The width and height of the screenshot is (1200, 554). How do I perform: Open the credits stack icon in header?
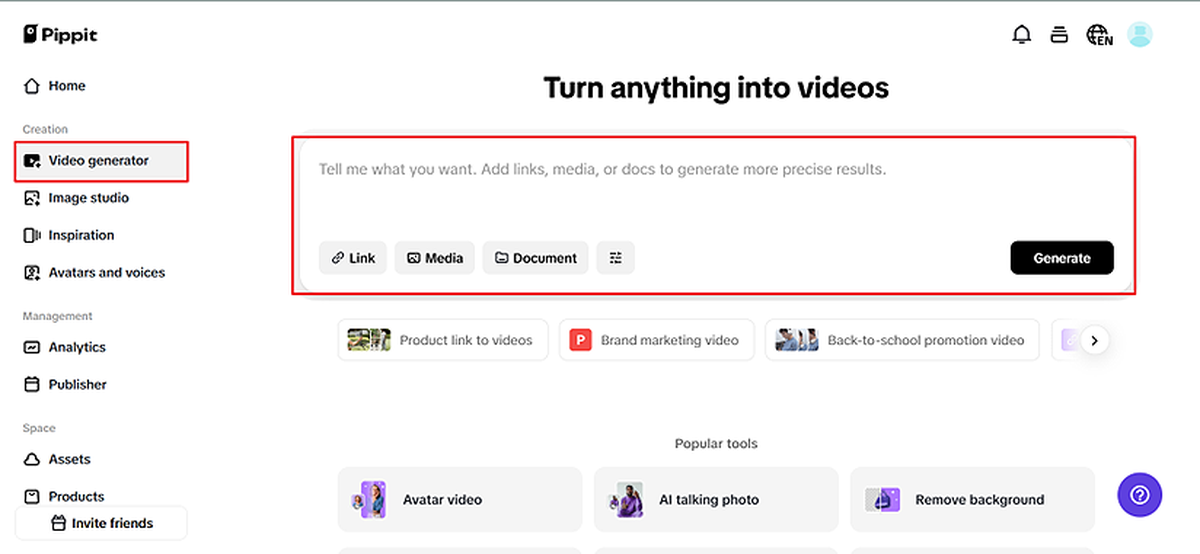(x=1059, y=35)
